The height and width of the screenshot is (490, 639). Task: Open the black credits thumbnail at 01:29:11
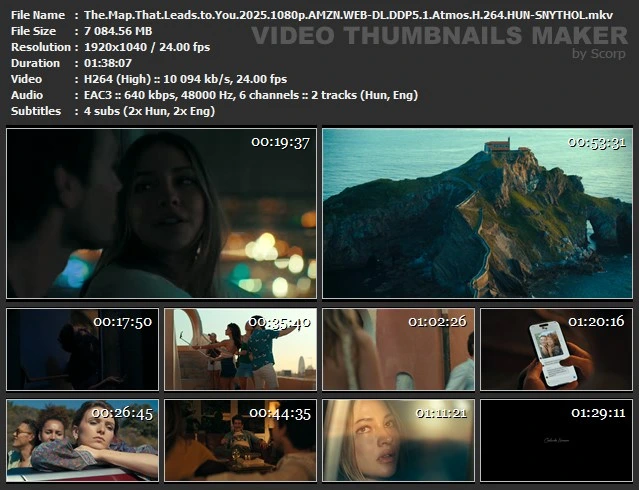556,440
